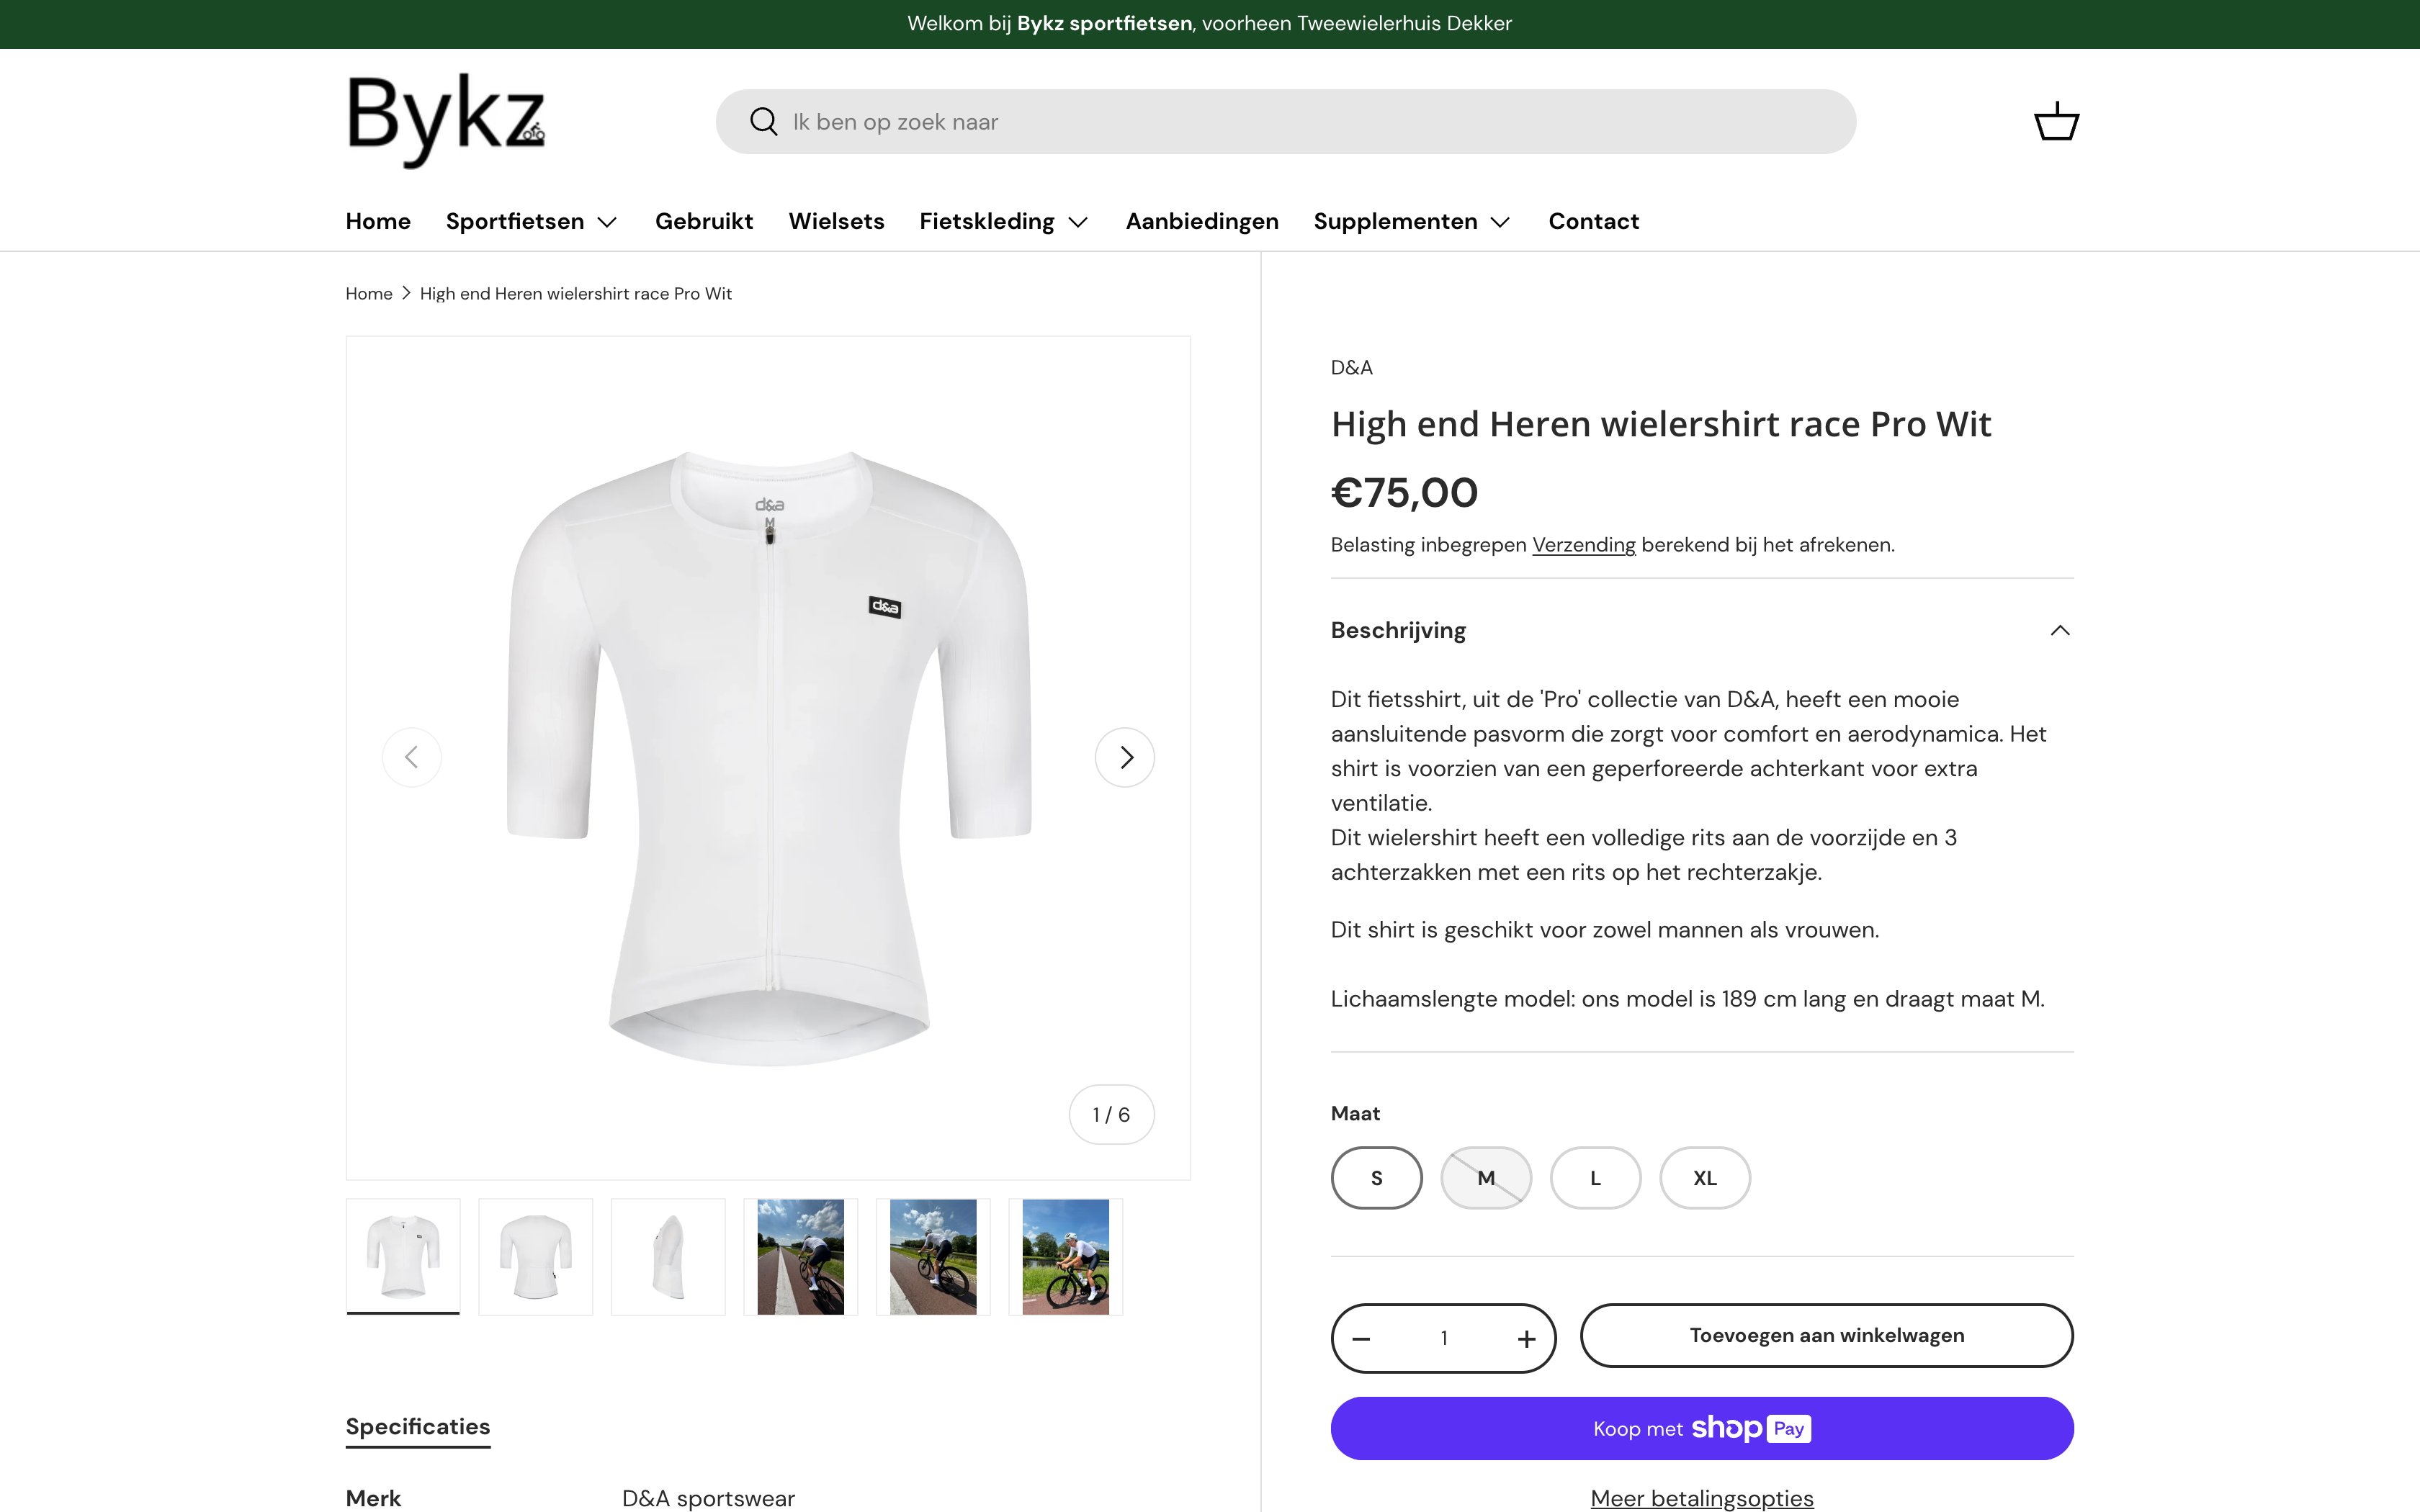
Task: Advance to next product image arrow
Action: (x=1125, y=757)
